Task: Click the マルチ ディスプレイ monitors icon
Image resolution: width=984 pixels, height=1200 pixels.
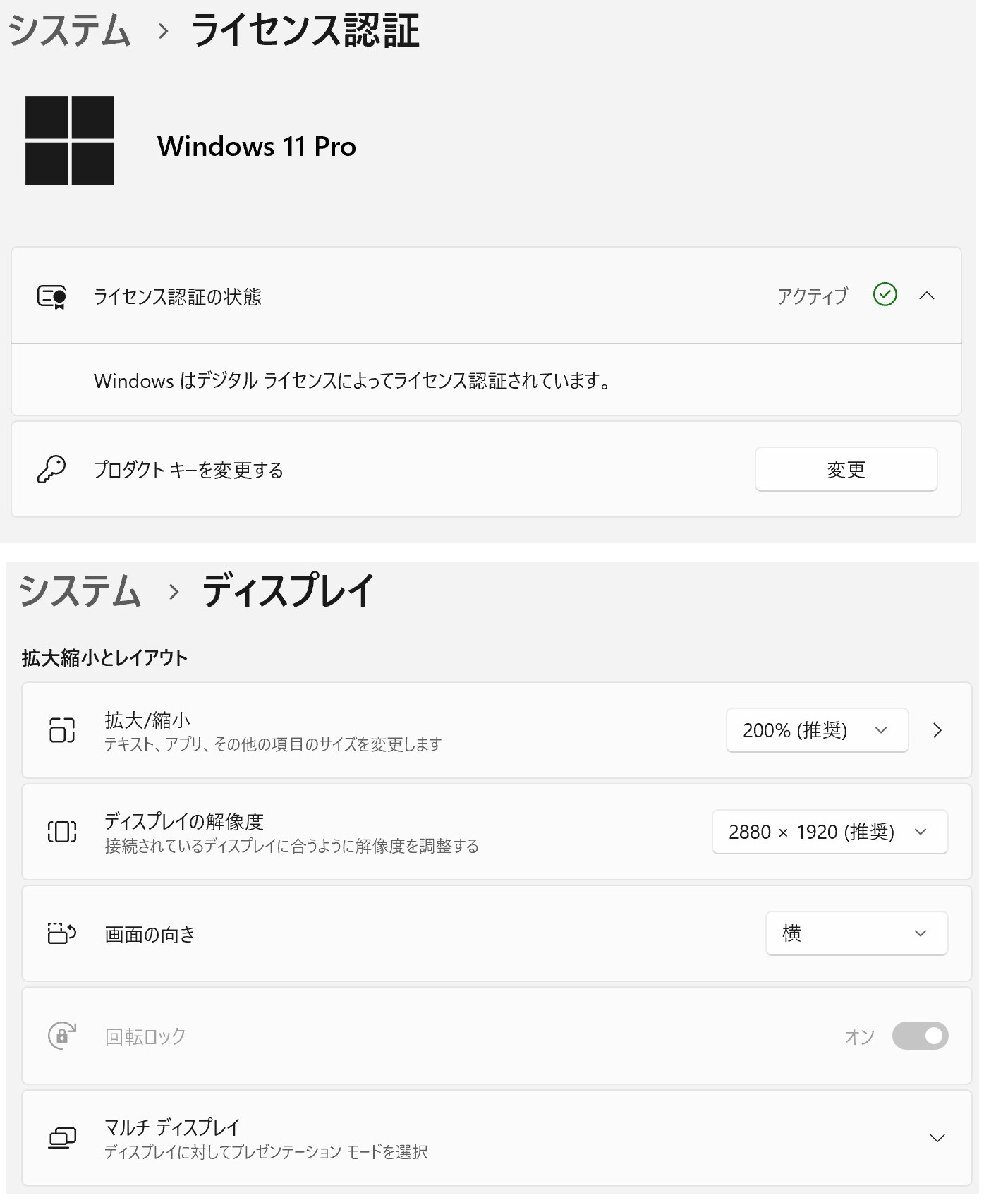Action: point(62,1137)
